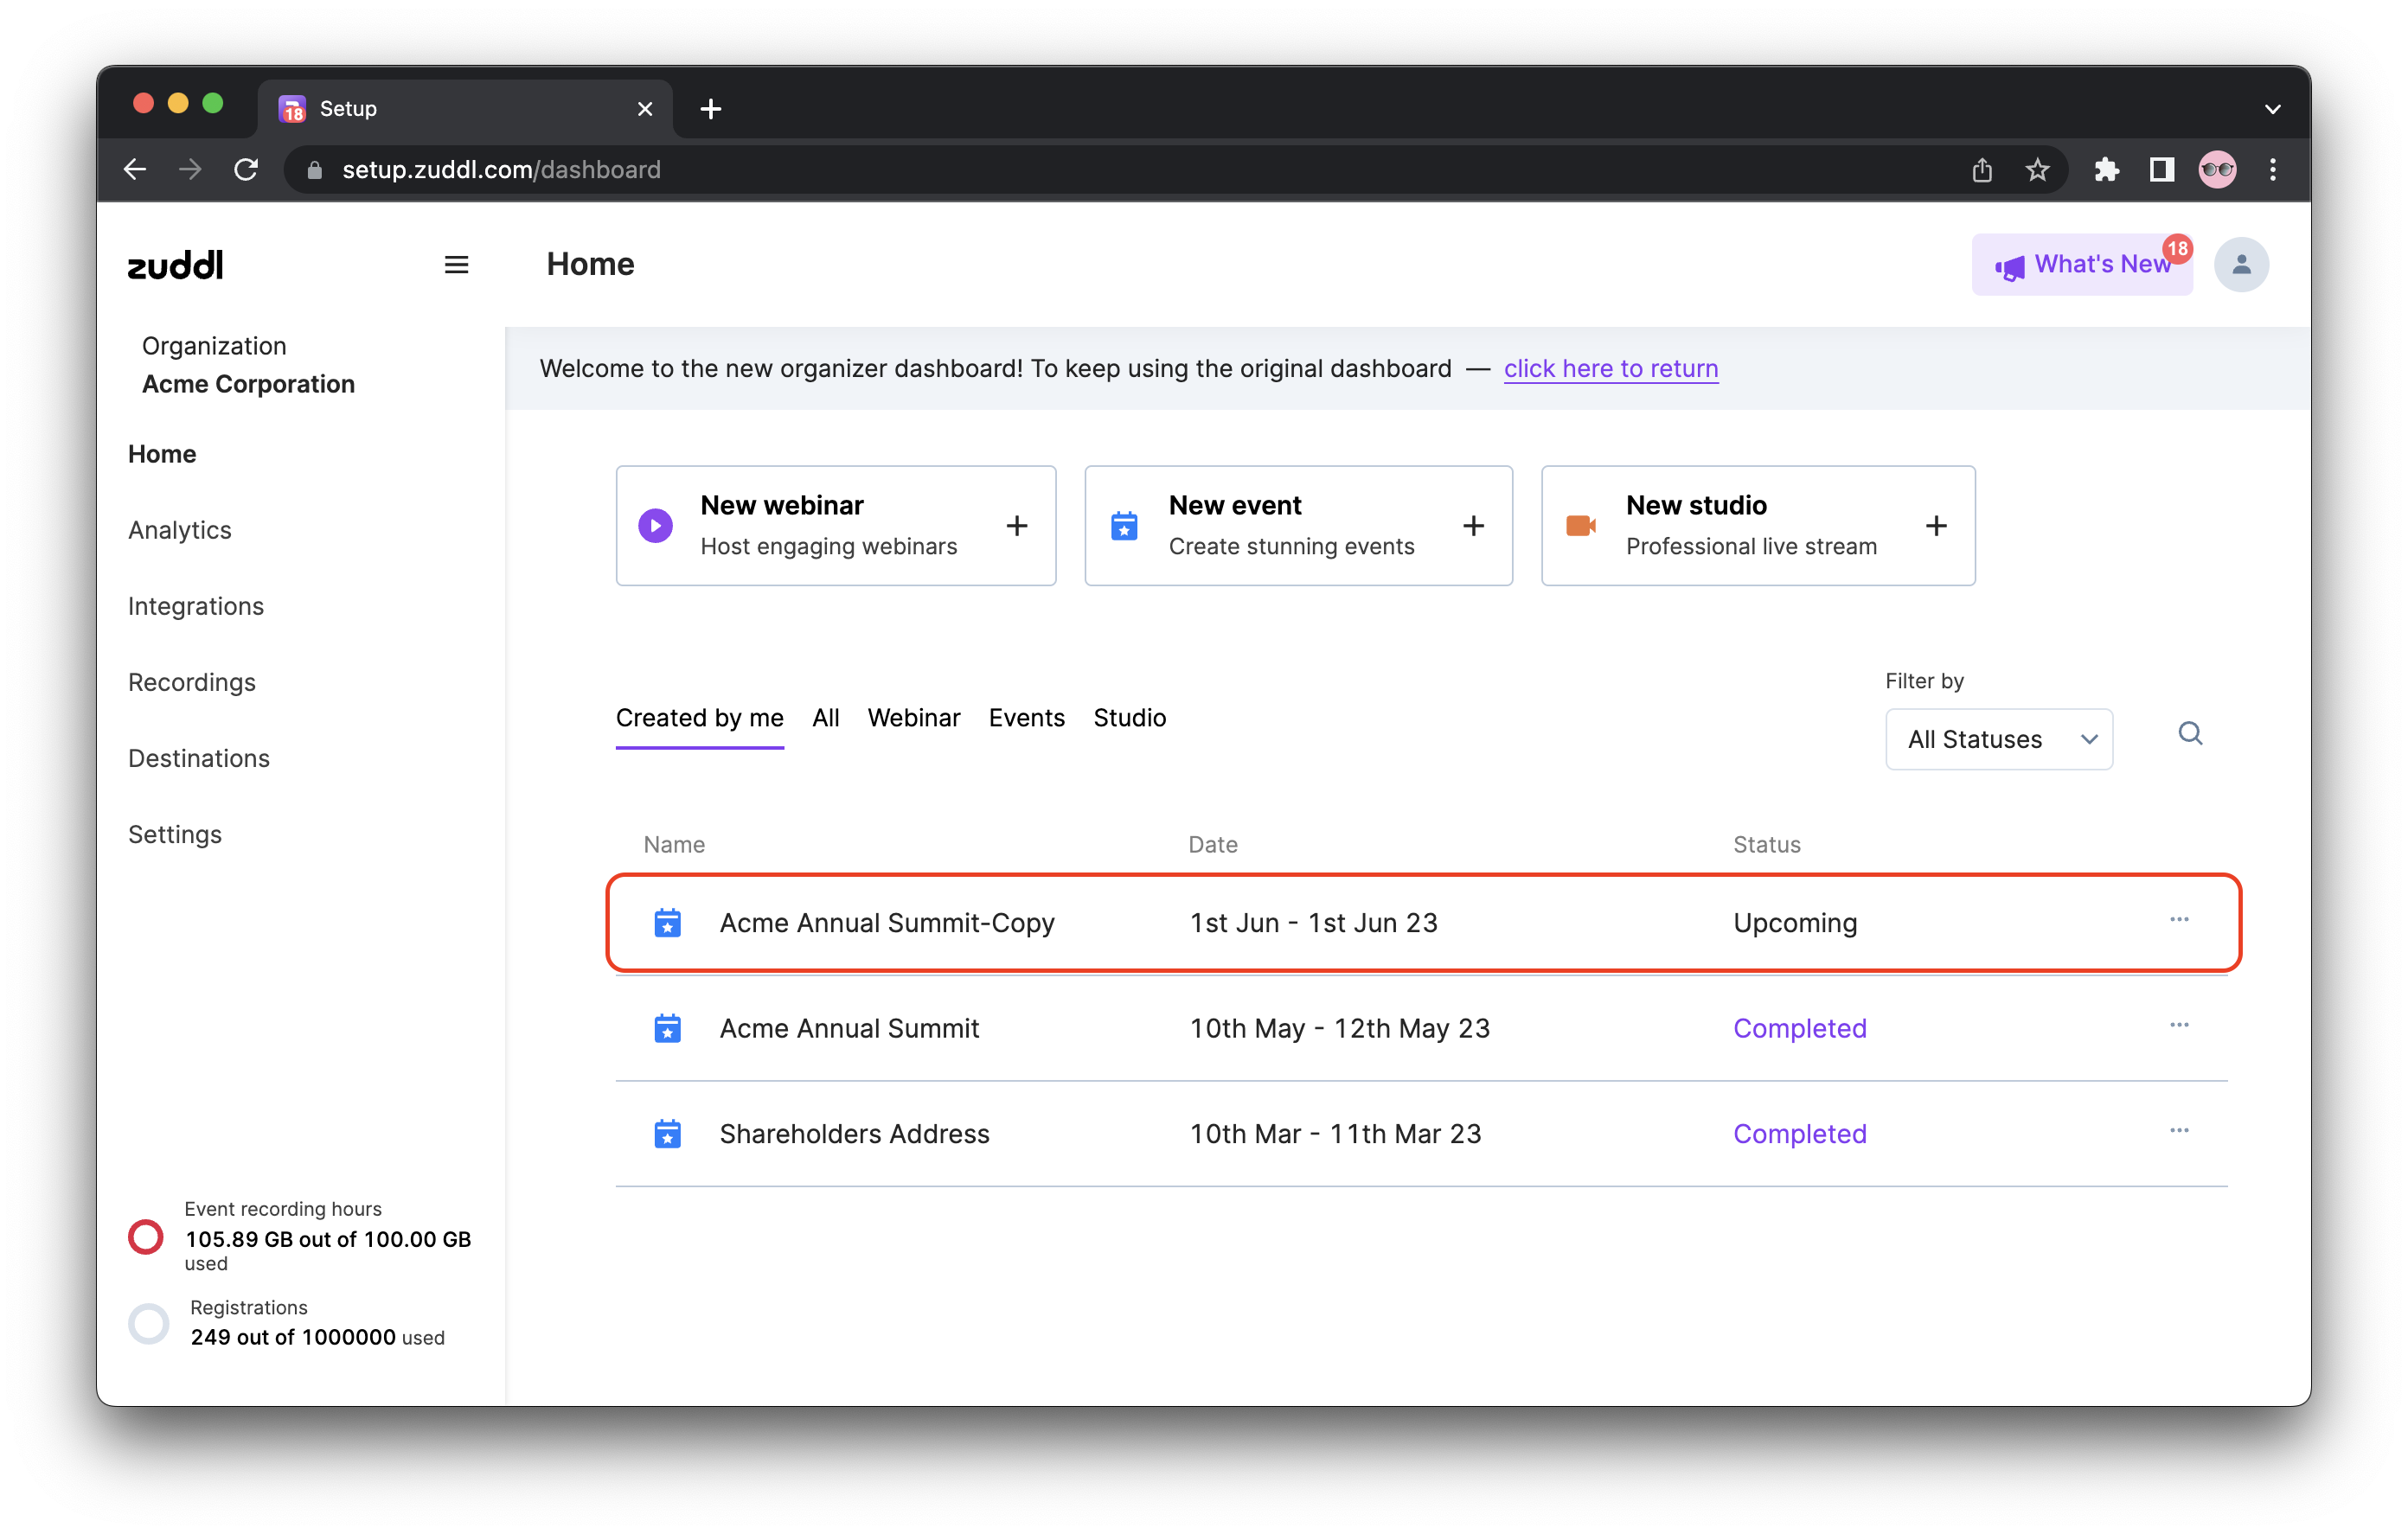Open Analytics in the sidebar
2408x1534 pixels.
point(180,530)
